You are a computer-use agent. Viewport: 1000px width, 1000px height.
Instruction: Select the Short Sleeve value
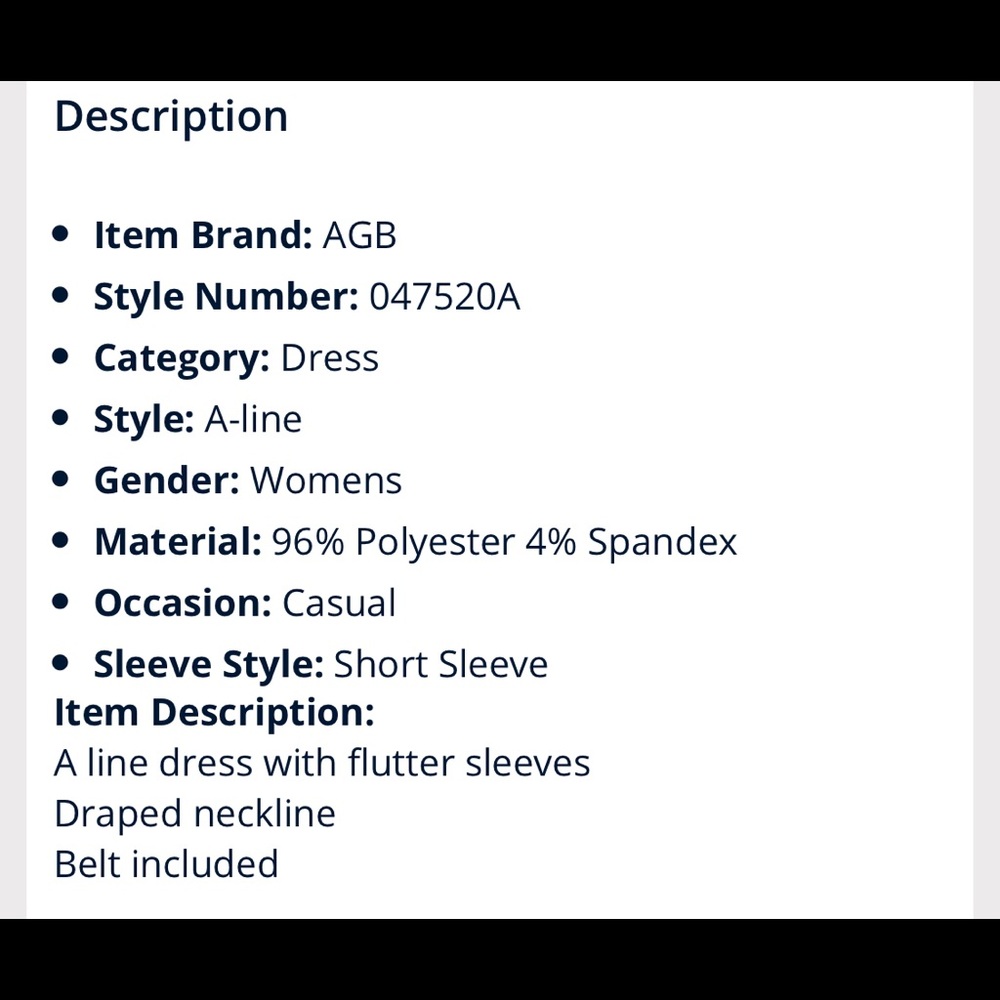click(441, 665)
